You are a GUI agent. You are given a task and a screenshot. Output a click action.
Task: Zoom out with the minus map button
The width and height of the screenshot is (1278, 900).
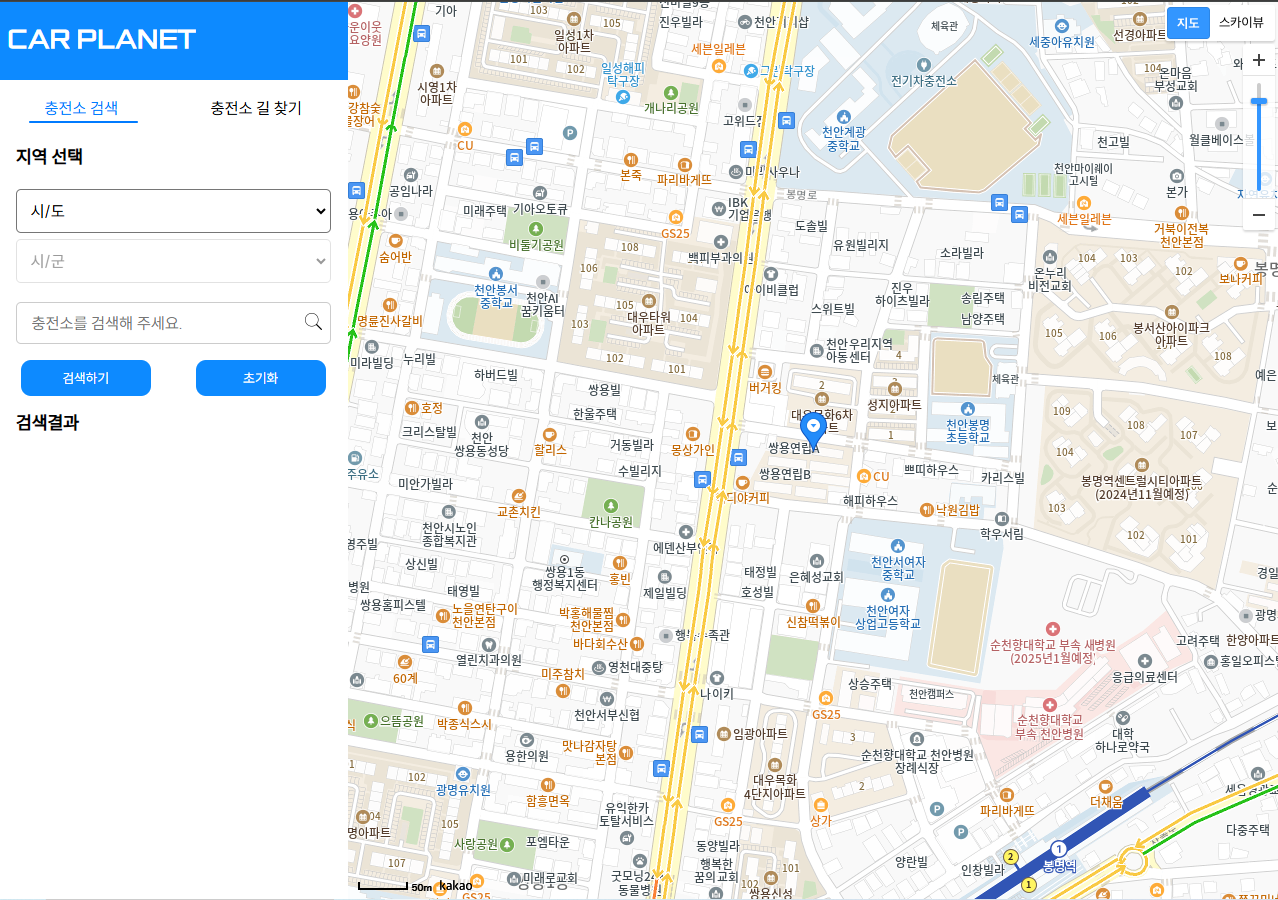click(1259, 214)
